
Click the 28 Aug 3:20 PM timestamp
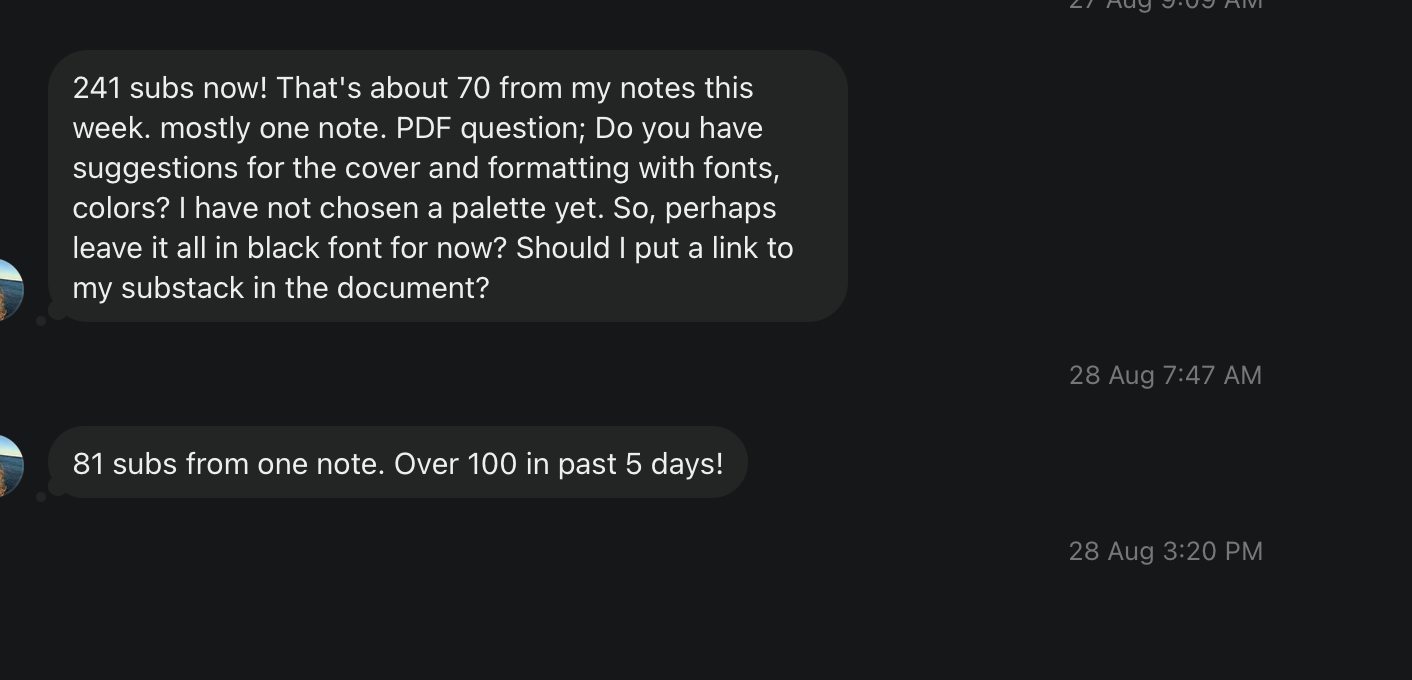[1165, 551]
